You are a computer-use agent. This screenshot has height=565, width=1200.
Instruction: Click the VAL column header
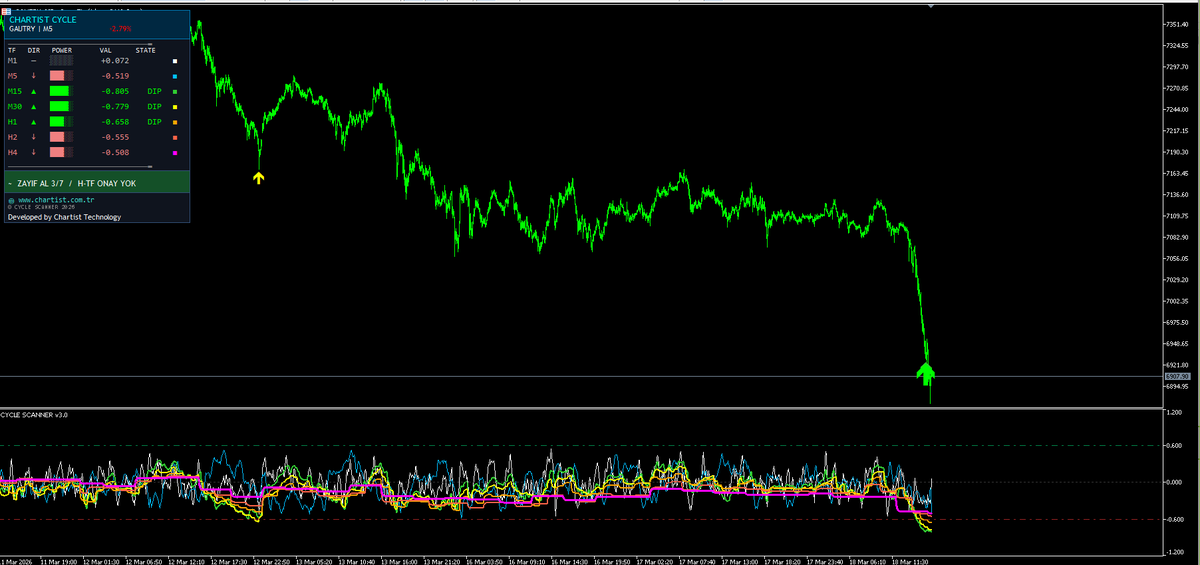tap(107, 49)
